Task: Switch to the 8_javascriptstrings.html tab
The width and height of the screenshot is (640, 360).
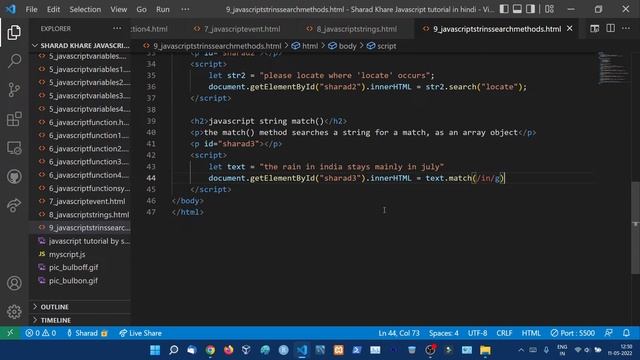Action: (356, 29)
